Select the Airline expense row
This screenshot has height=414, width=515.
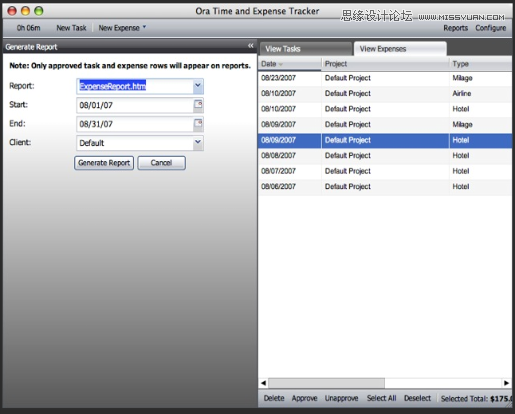(x=385, y=93)
